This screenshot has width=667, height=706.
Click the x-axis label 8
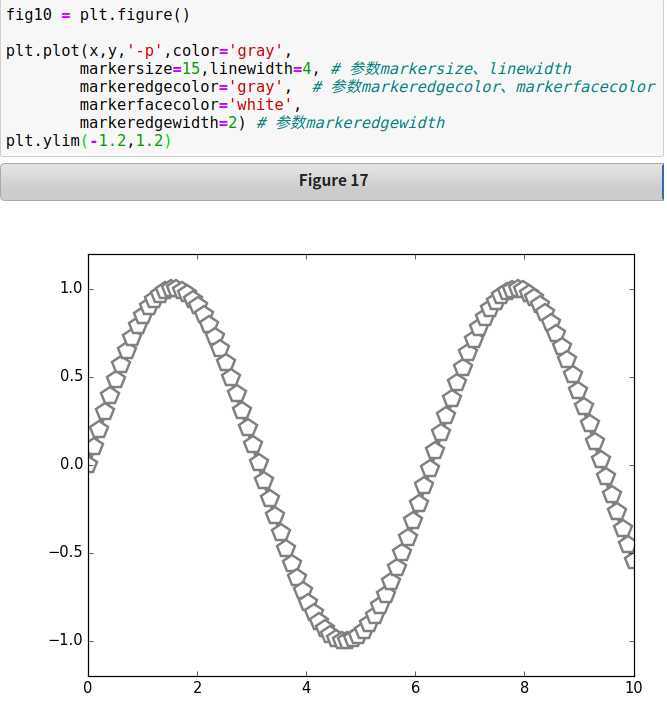click(x=524, y=688)
